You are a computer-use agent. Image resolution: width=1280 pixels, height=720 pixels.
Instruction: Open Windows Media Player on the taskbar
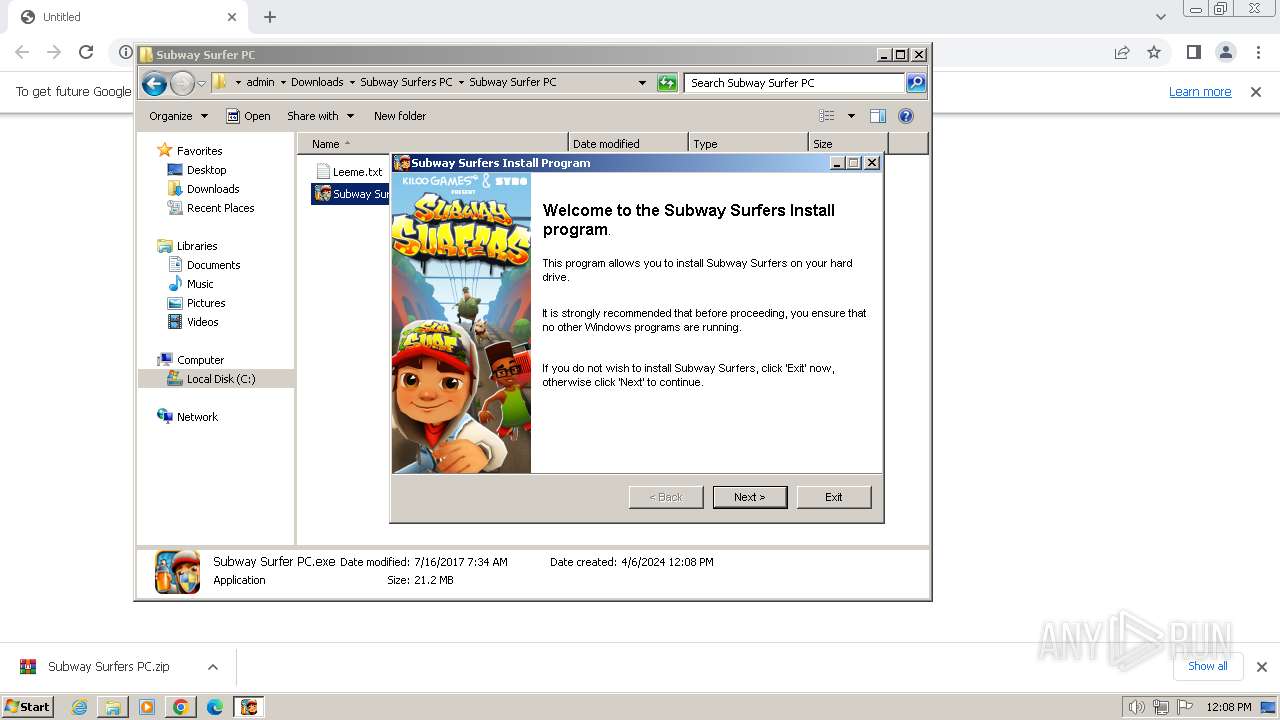(x=147, y=707)
